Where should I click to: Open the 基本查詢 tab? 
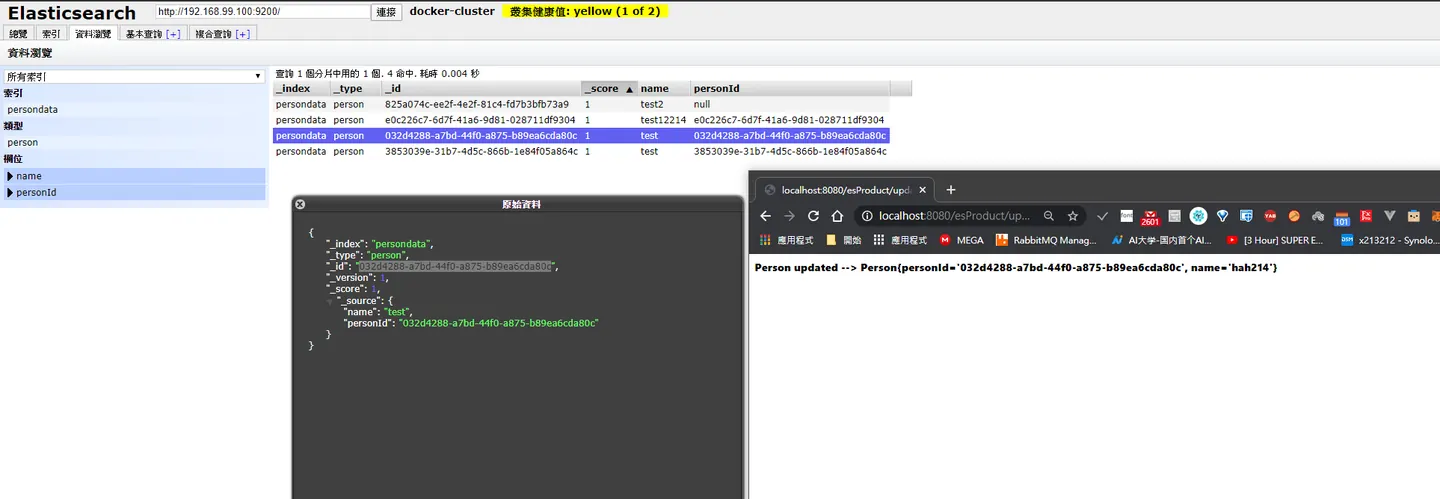[x=152, y=34]
